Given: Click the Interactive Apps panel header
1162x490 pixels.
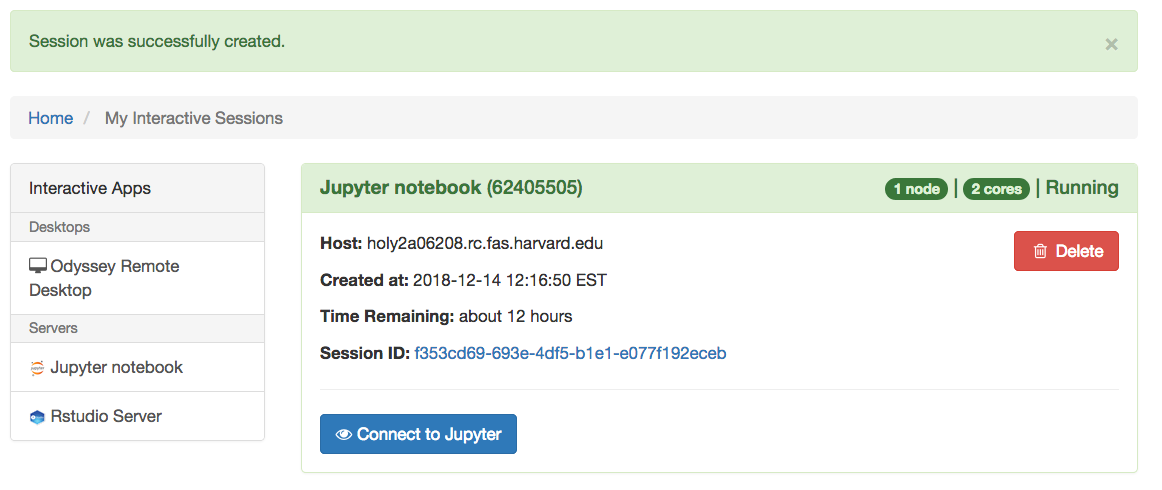Looking at the screenshot, I should coord(137,188).
